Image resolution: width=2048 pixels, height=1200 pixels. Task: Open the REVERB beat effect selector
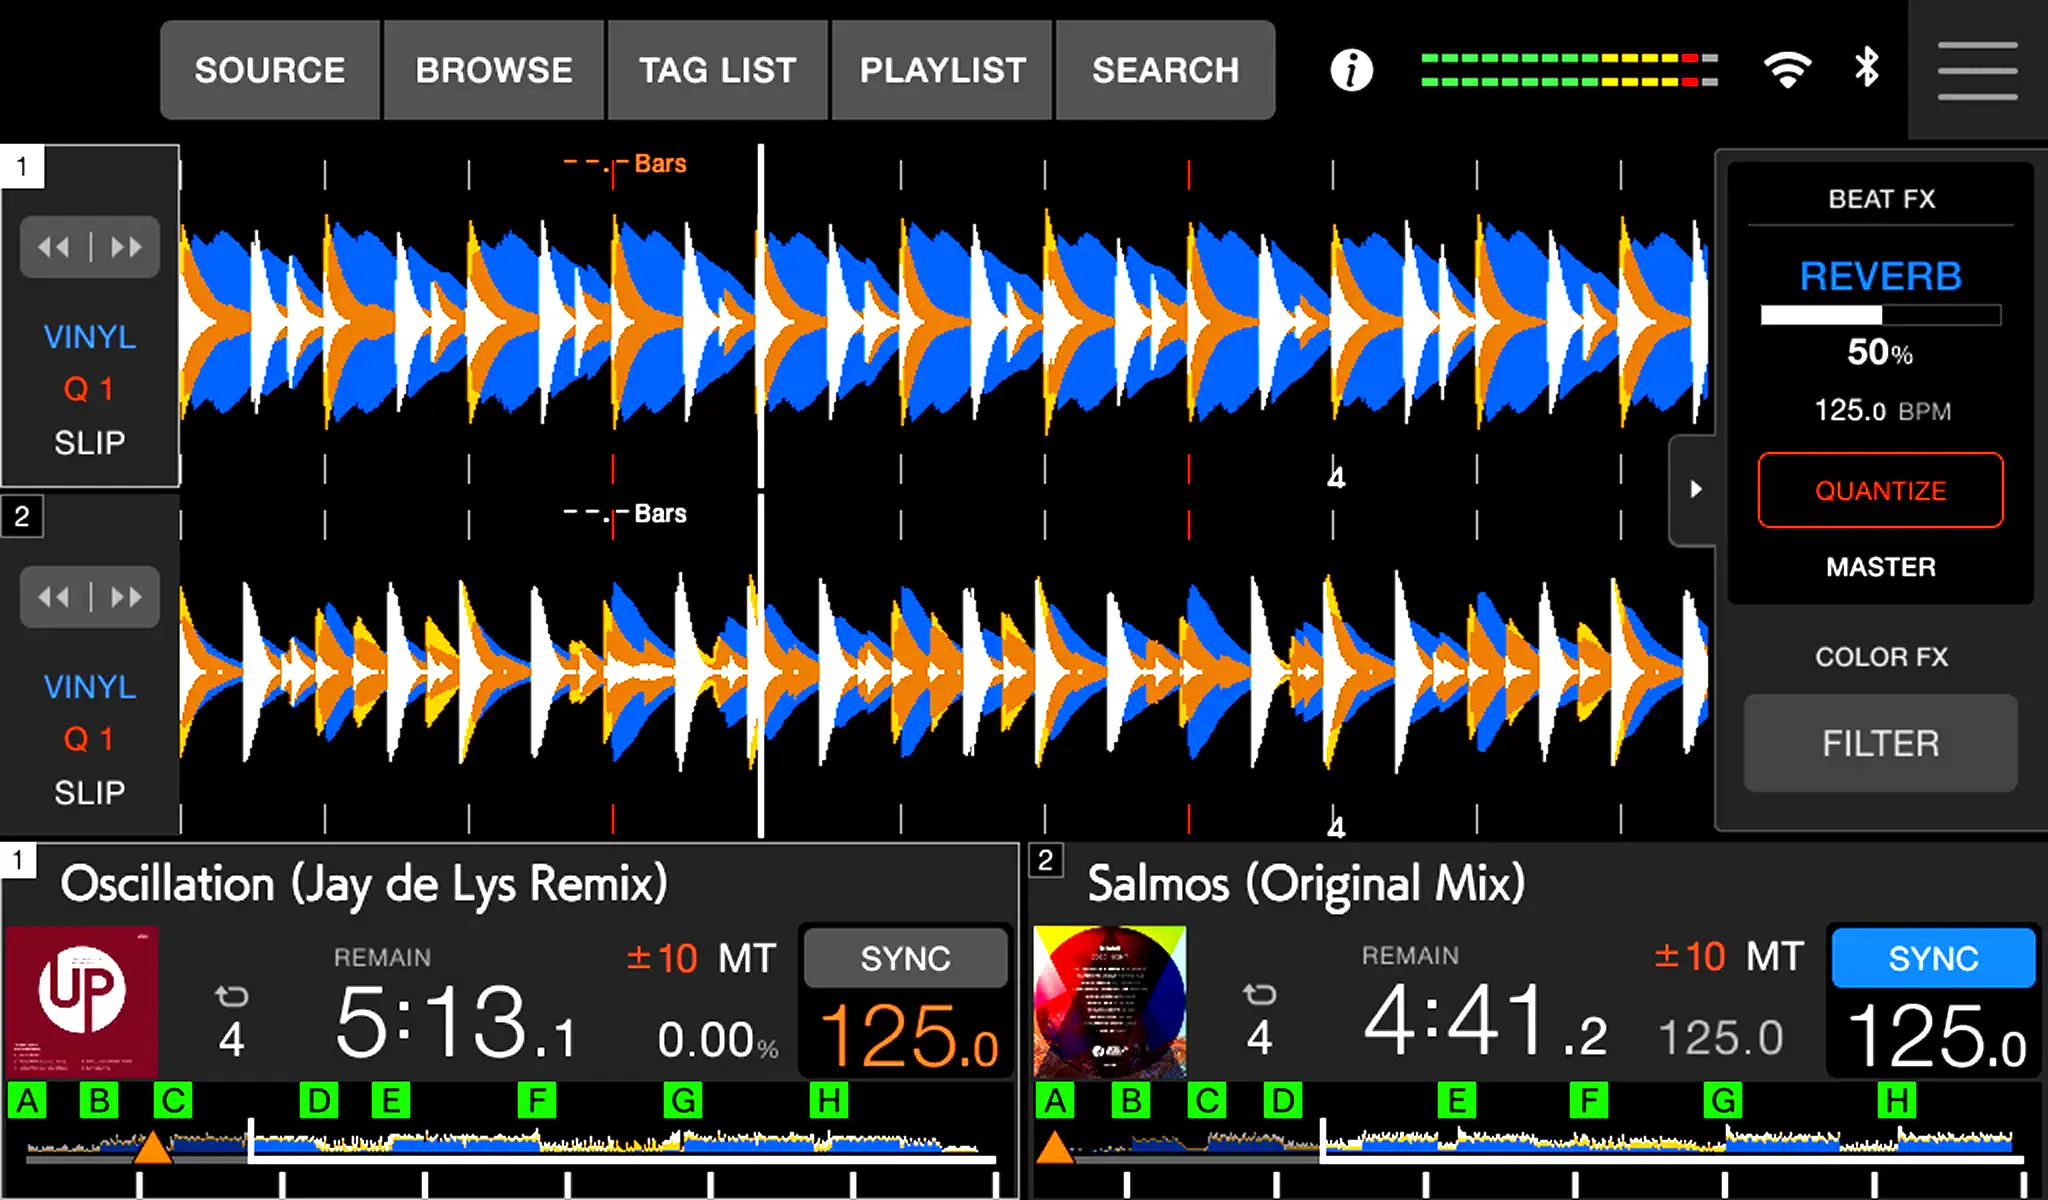pyautogui.click(x=1880, y=276)
